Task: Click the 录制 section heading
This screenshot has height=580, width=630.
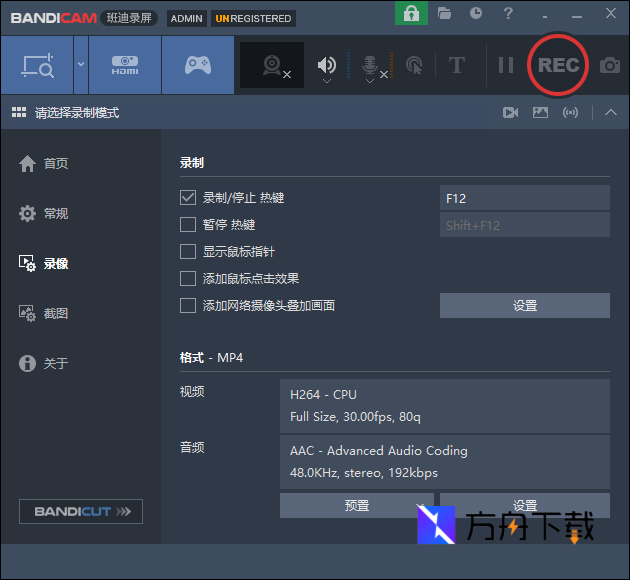Action: [192, 163]
